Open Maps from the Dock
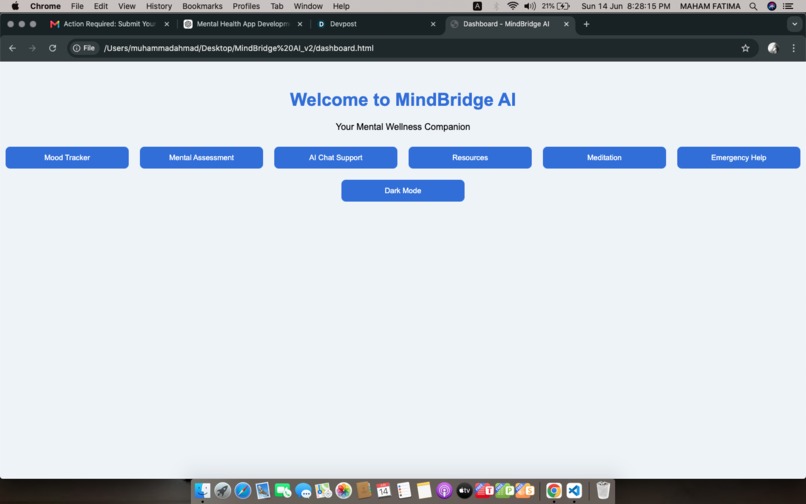The image size is (806, 504). (323, 490)
